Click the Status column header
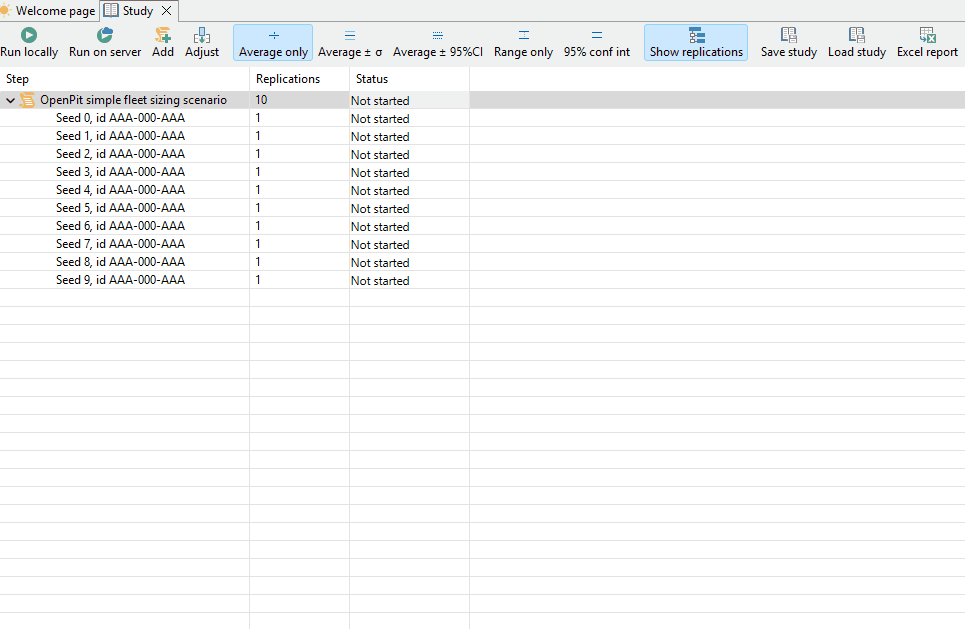 (409, 79)
